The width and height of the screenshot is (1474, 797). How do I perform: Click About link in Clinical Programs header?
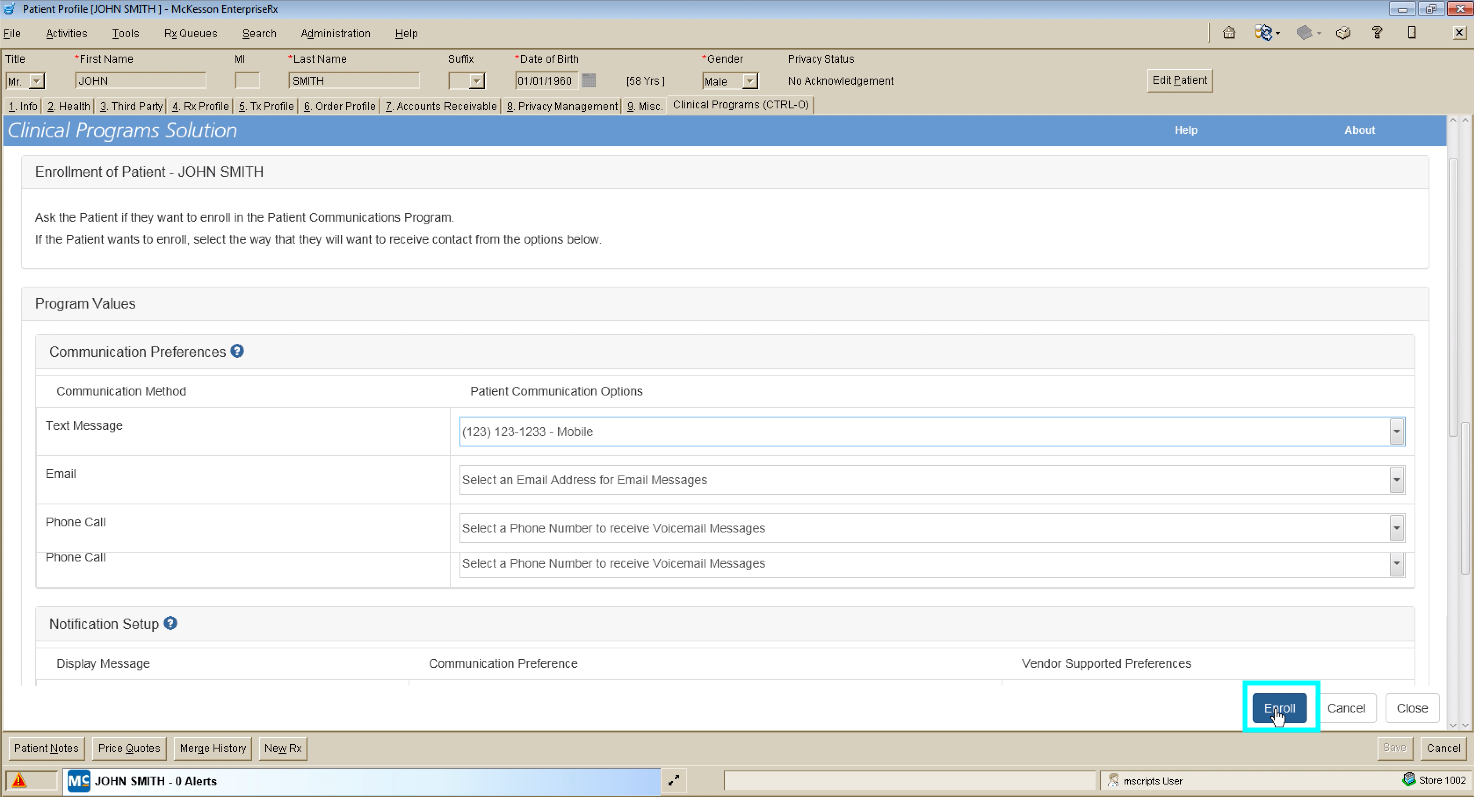(x=1360, y=130)
